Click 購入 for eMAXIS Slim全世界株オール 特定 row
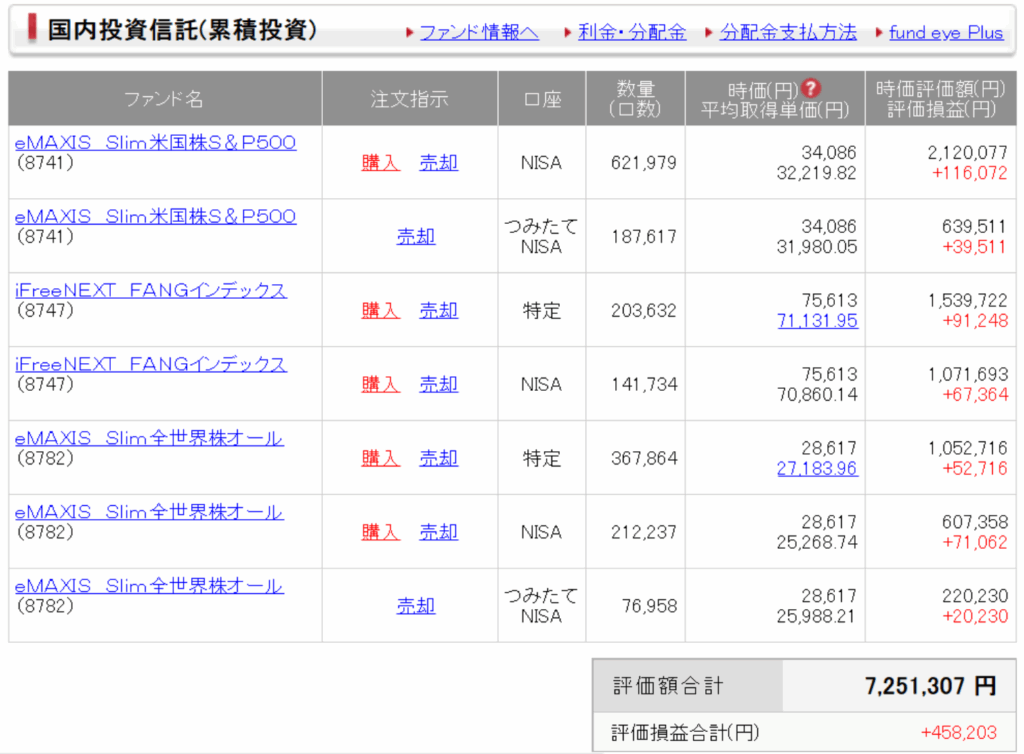 point(380,457)
